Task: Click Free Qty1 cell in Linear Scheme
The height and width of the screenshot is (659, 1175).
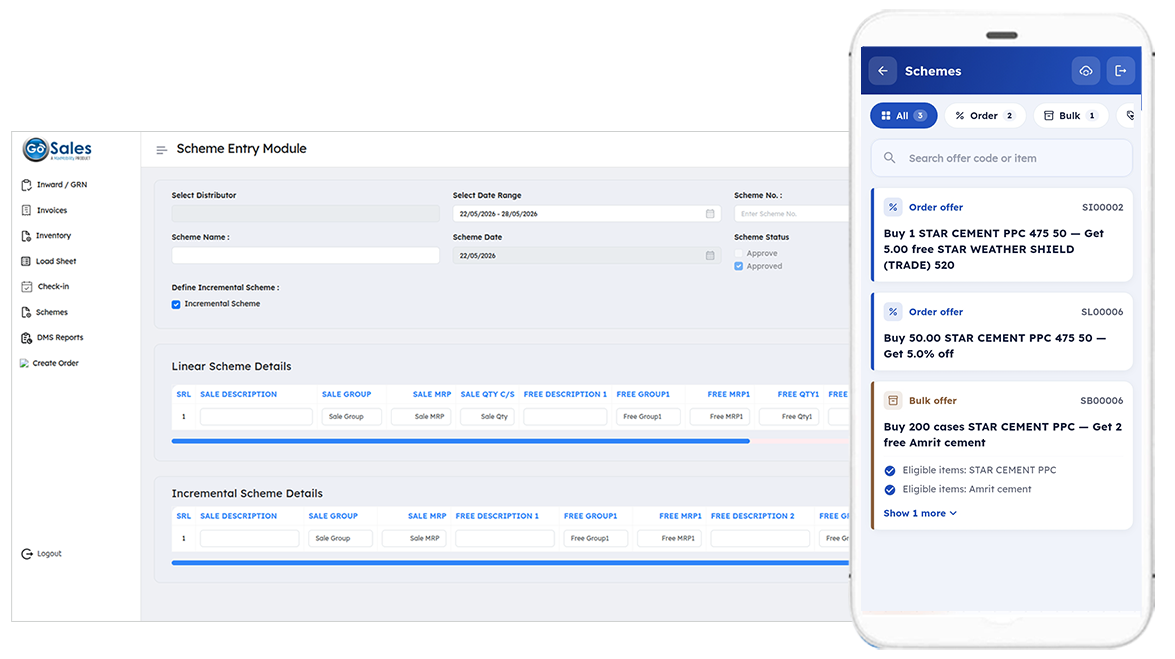Action: tap(790, 417)
